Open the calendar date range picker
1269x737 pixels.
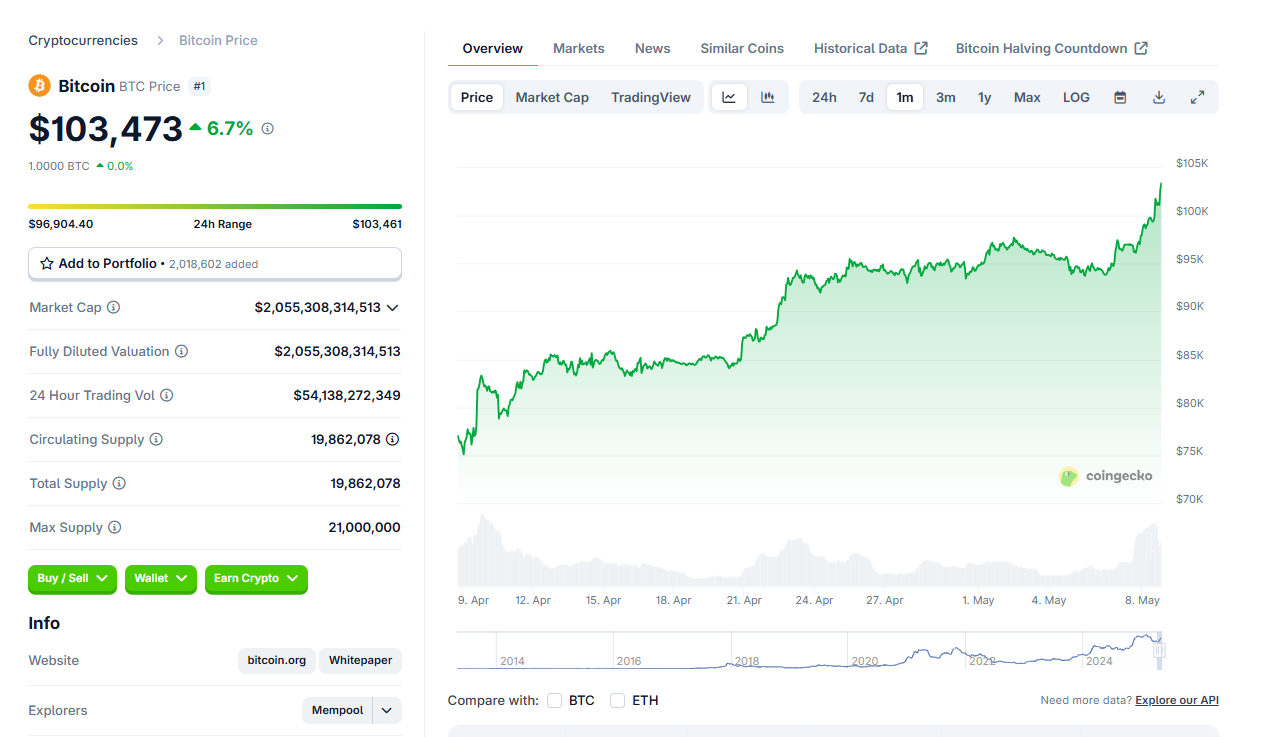(x=1120, y=97)
